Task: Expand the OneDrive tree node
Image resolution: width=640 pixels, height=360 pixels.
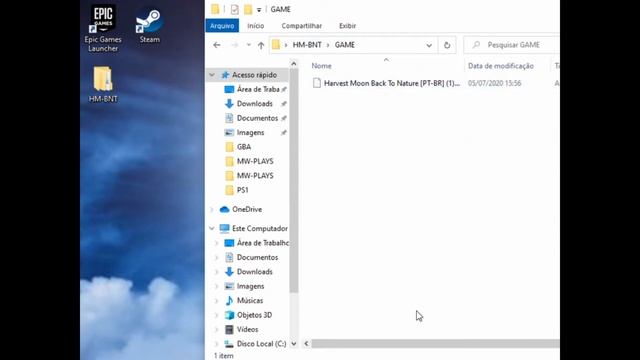Action: [x=211, y=209]
